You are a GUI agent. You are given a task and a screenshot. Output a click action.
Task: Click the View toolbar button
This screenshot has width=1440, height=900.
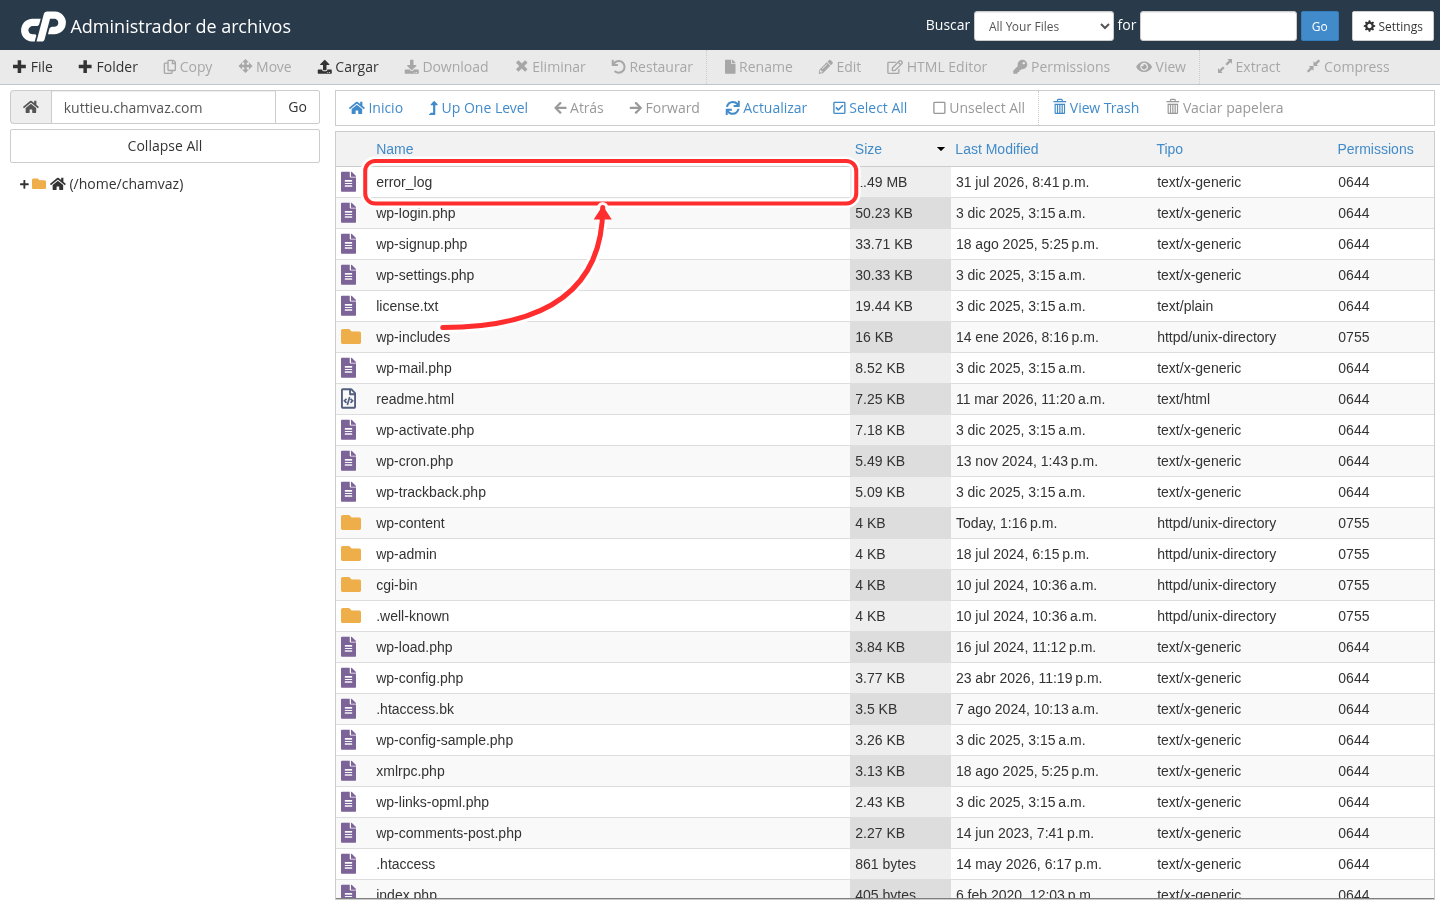pos(1161,67)
